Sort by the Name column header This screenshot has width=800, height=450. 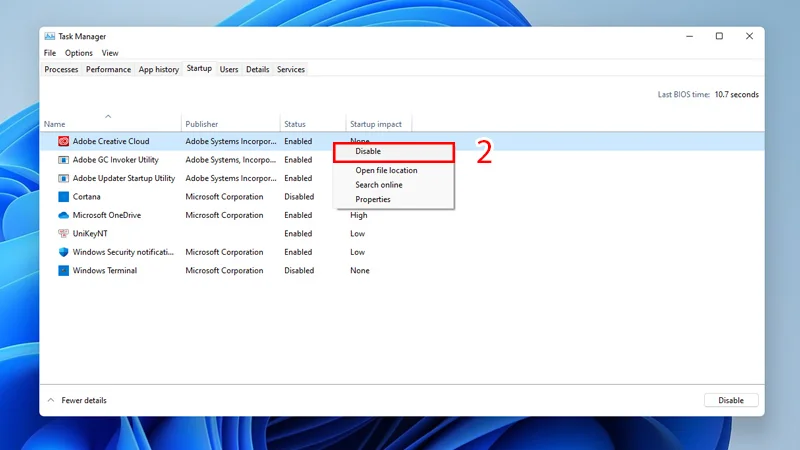point(55,124)
